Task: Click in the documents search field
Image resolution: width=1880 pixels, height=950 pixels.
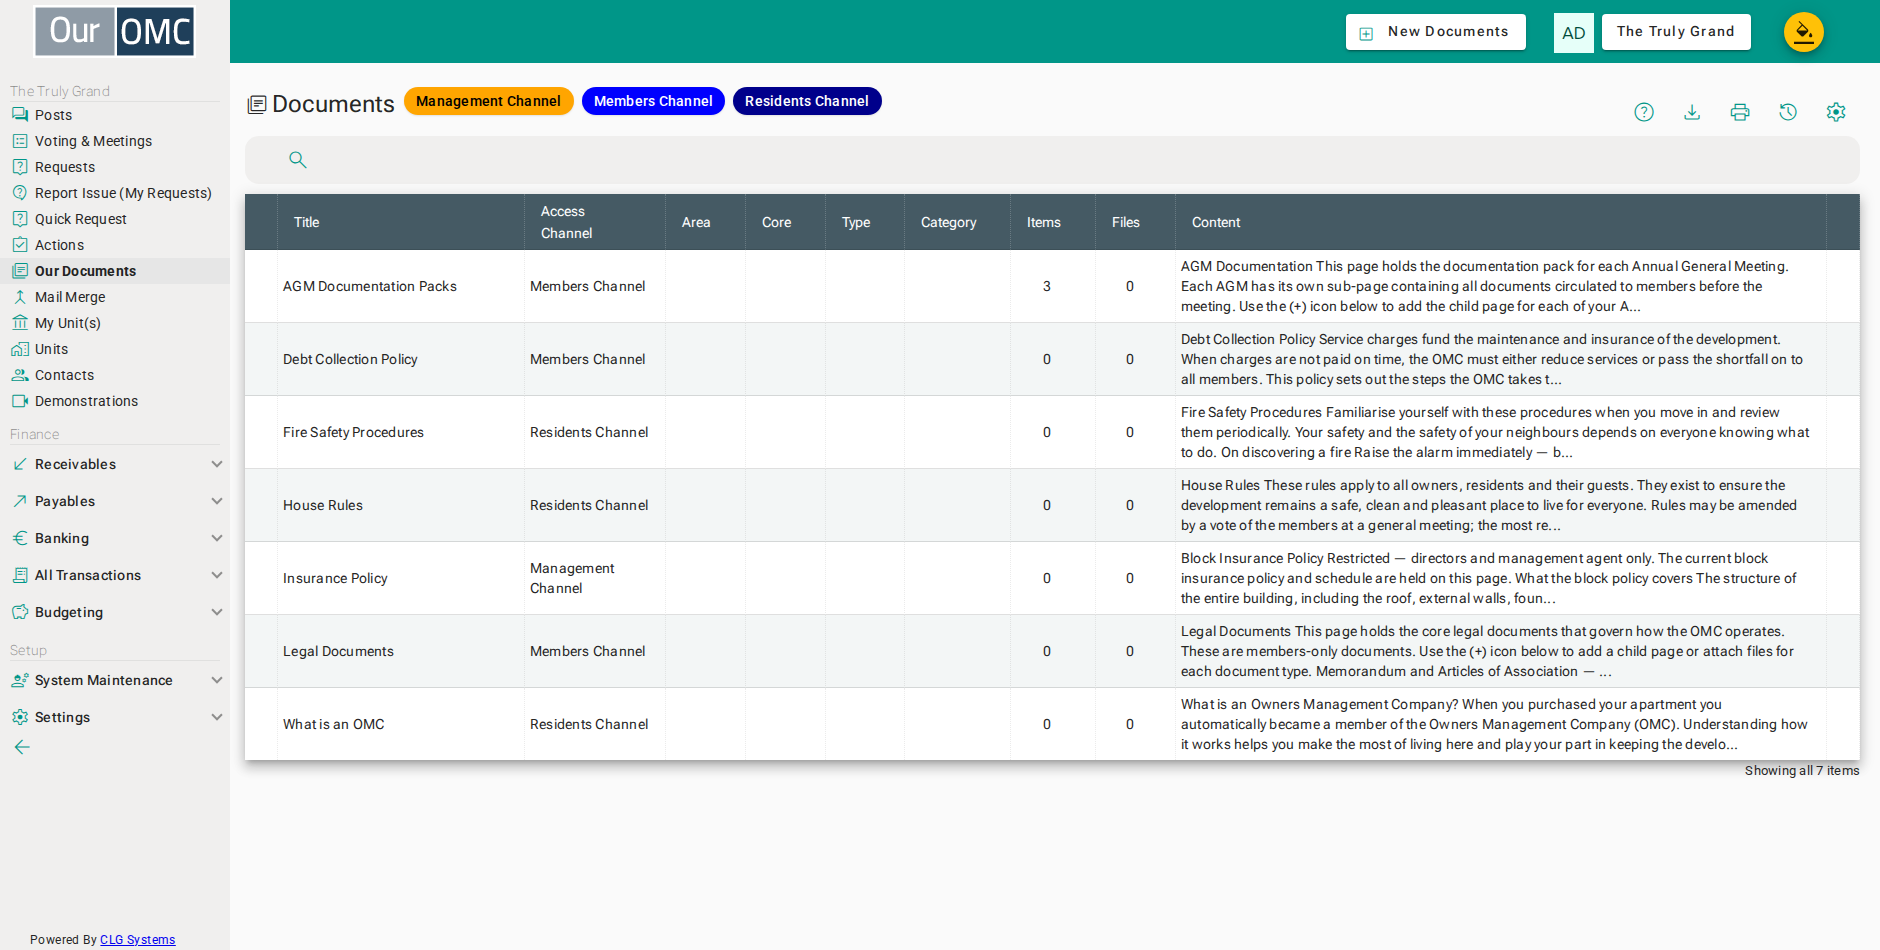Action: (x=1052, y=159)
